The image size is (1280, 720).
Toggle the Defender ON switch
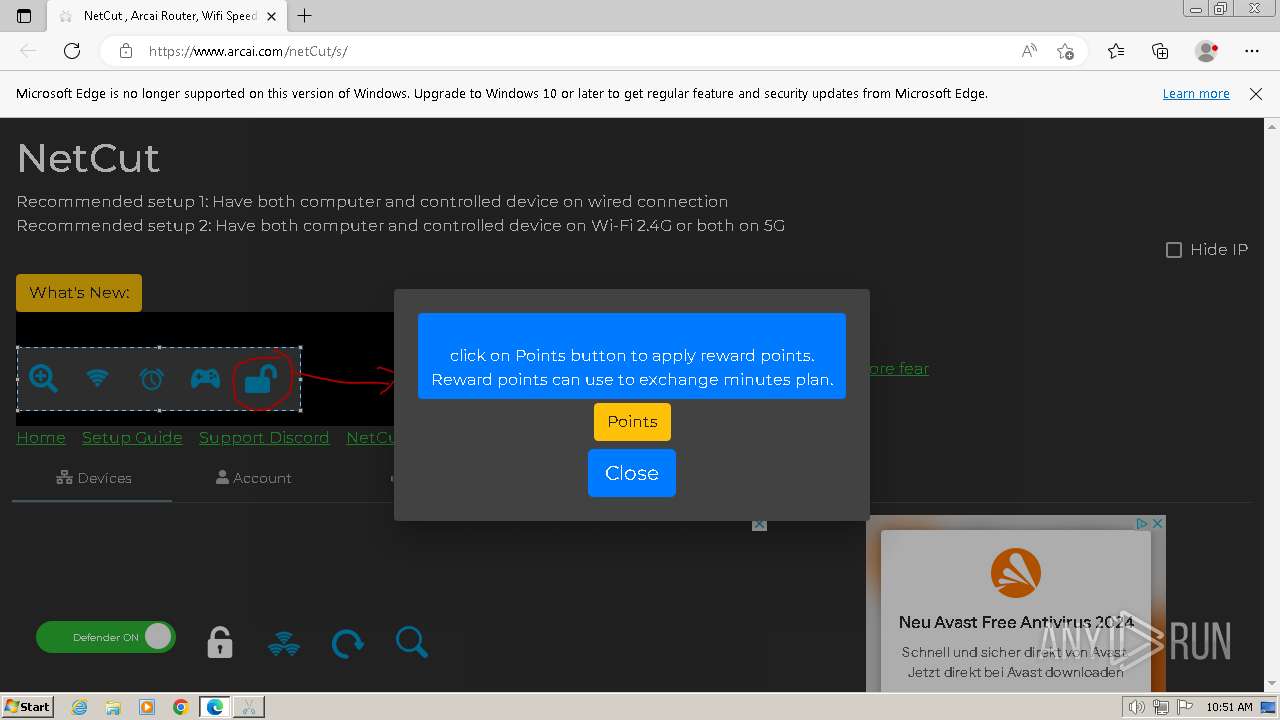pos(106,637)
